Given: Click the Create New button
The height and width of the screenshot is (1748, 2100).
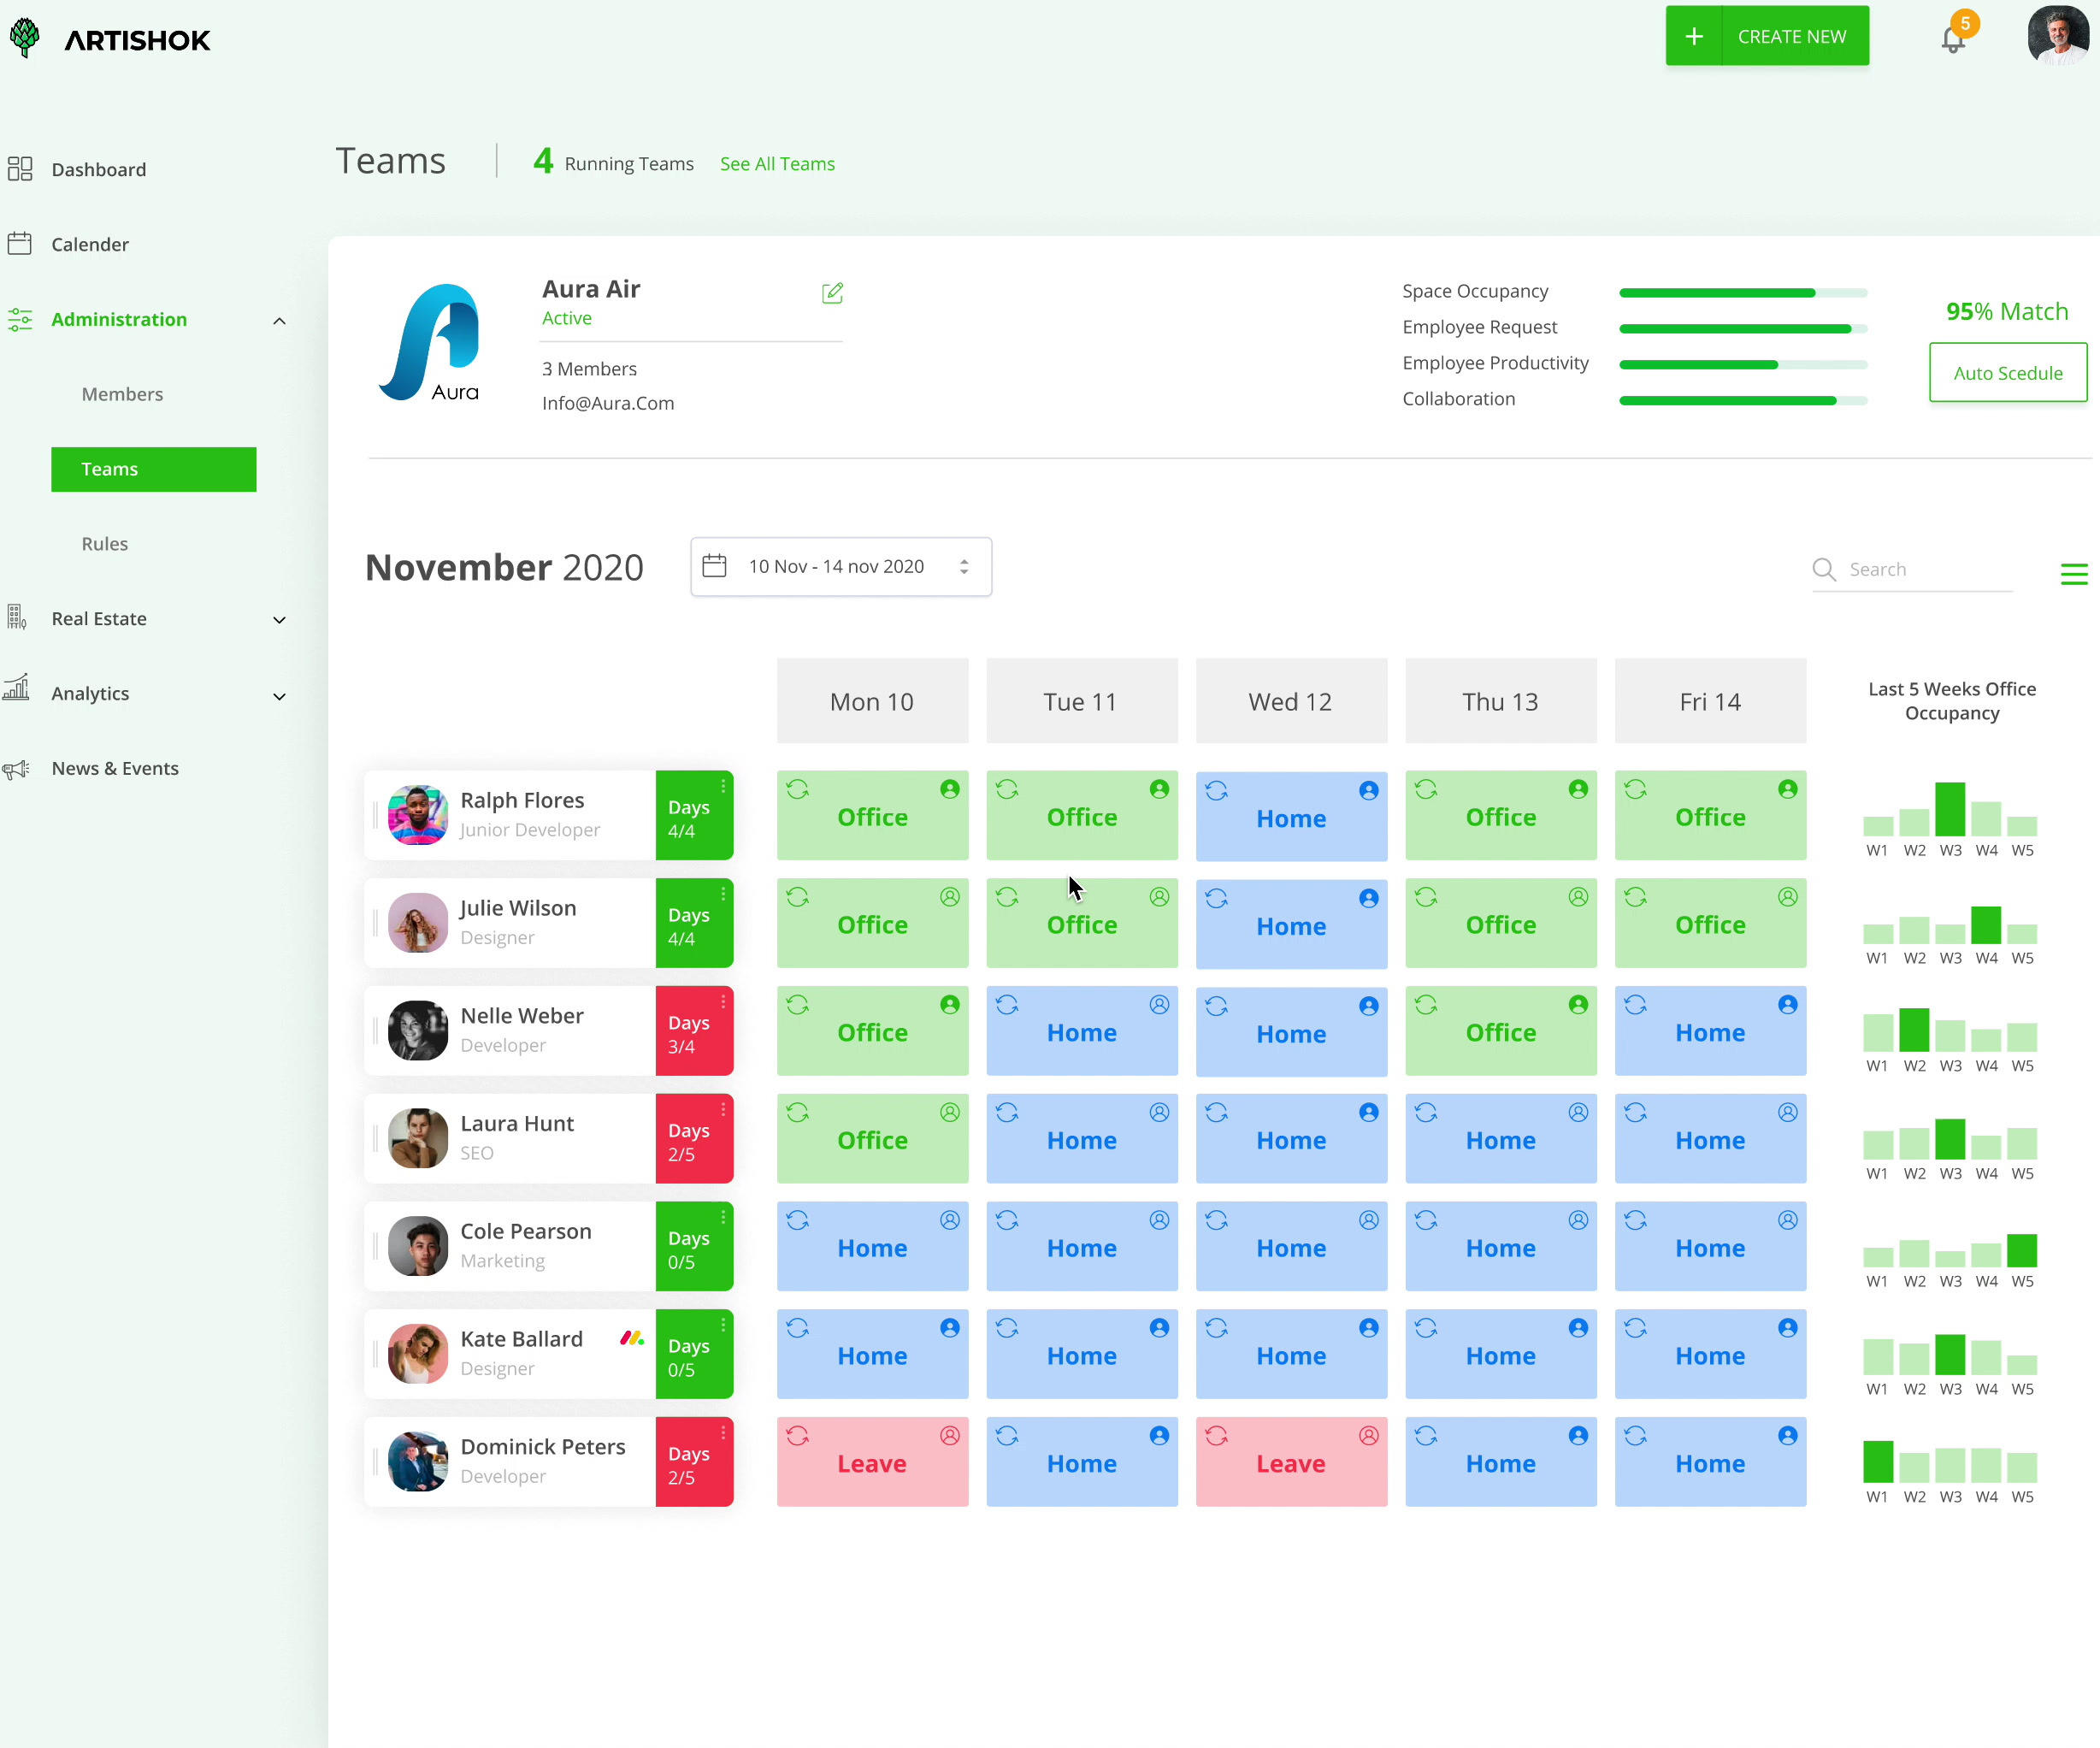Looking at the screenshot, I should point(1767,36).
